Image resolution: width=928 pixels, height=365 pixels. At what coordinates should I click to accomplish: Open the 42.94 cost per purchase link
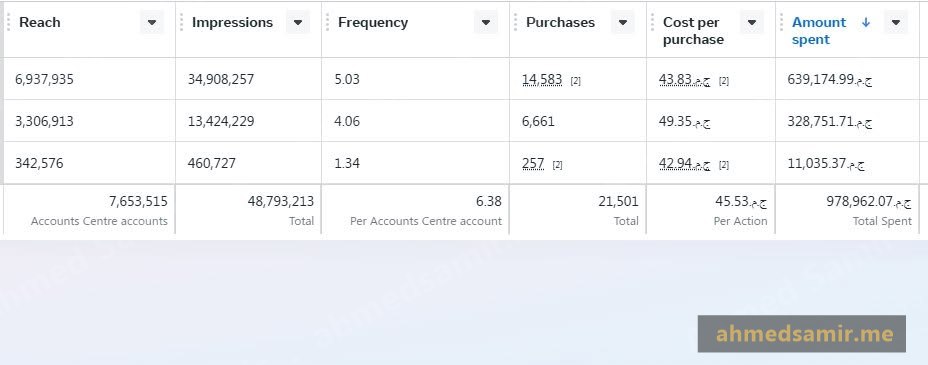[x=684, y=163]
